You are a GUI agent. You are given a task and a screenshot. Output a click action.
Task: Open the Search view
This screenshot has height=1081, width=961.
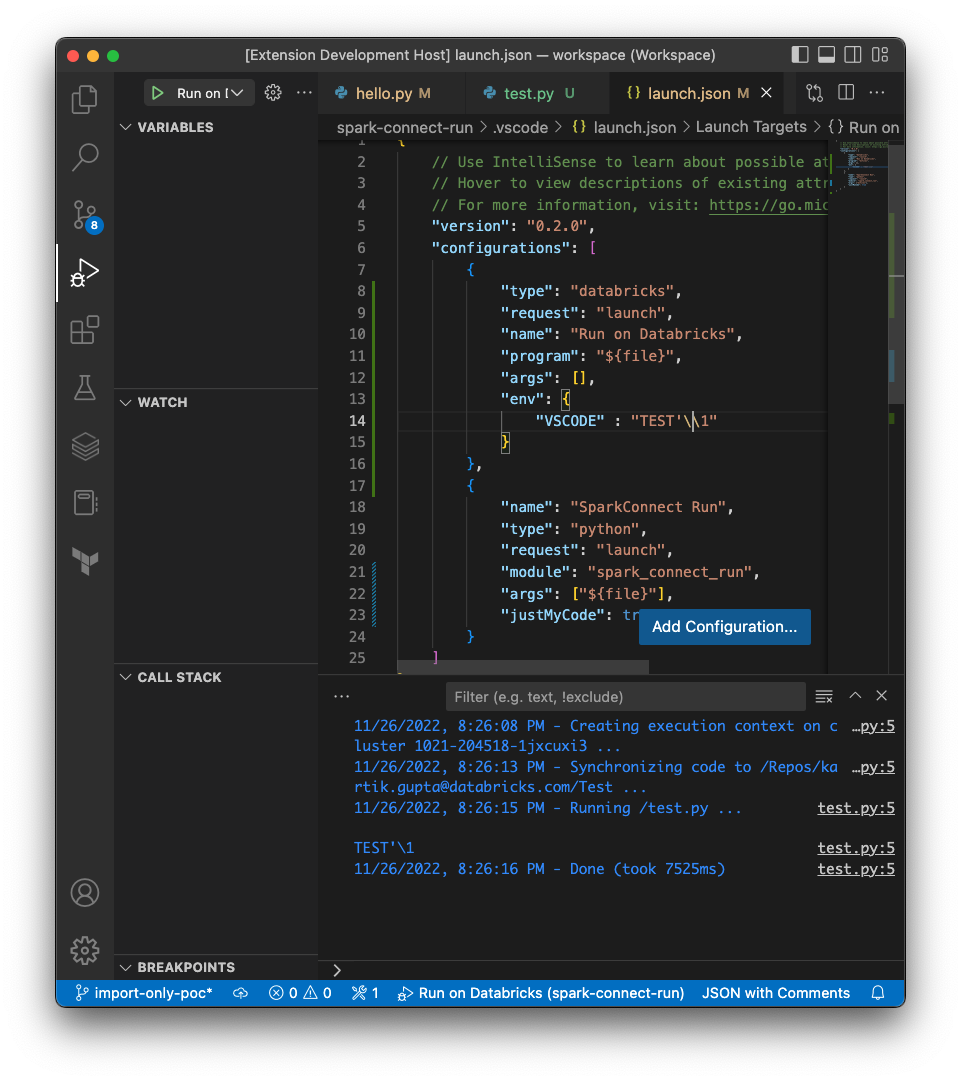[x=85, y=157]
